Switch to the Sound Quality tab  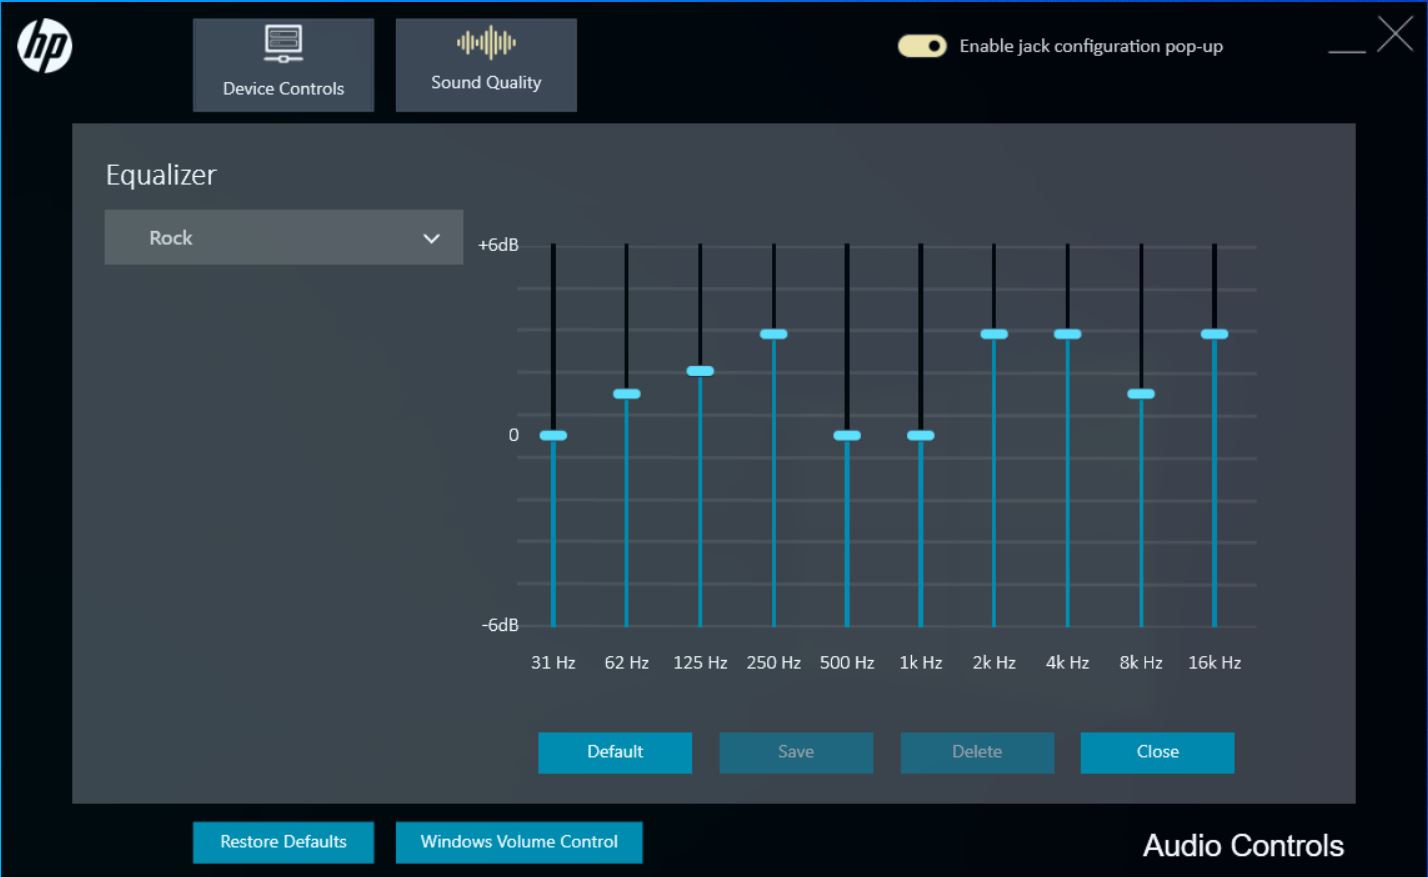[x=486, y=65]
